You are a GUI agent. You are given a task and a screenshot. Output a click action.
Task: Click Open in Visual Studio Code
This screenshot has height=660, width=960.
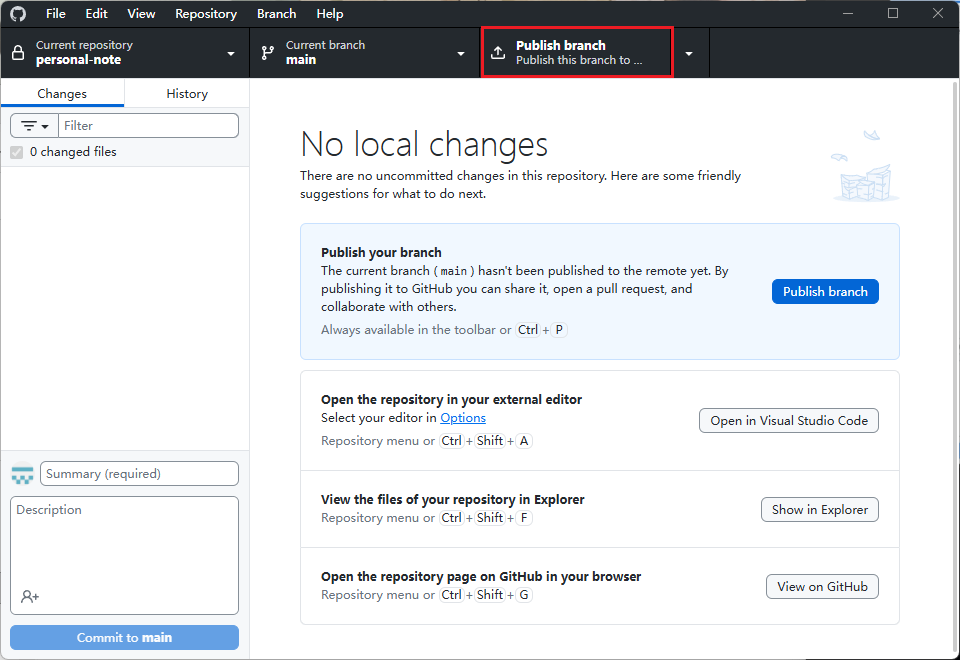(788, 421)
